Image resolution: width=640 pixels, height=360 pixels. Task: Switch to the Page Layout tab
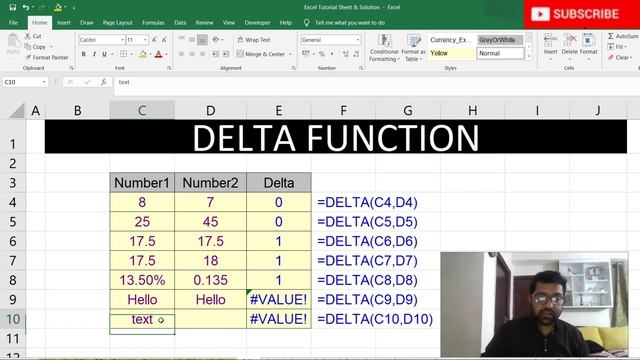coord(118,22)
